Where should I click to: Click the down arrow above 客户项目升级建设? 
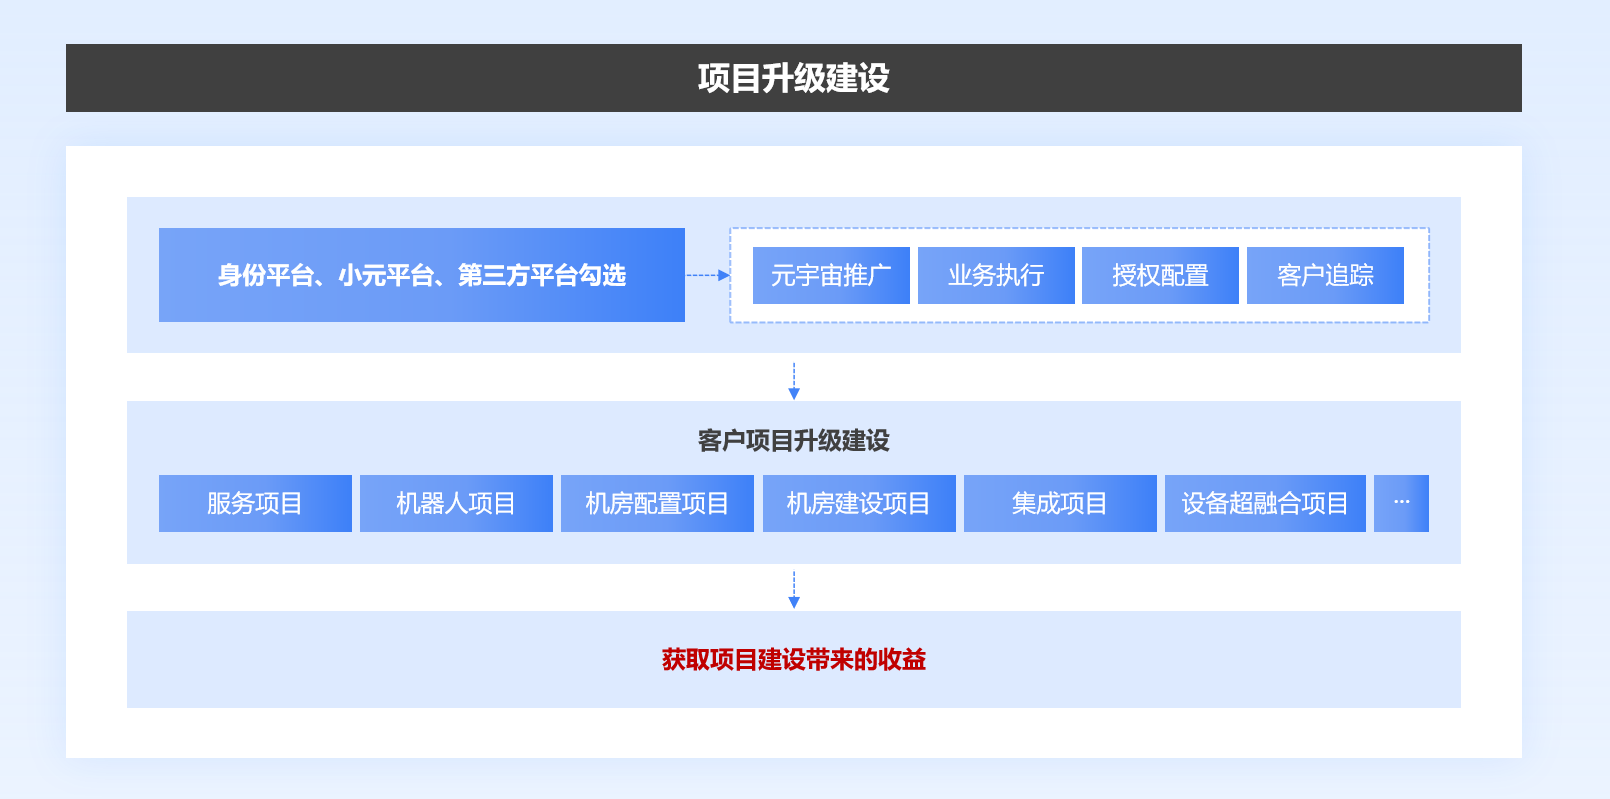pos(794,381)
